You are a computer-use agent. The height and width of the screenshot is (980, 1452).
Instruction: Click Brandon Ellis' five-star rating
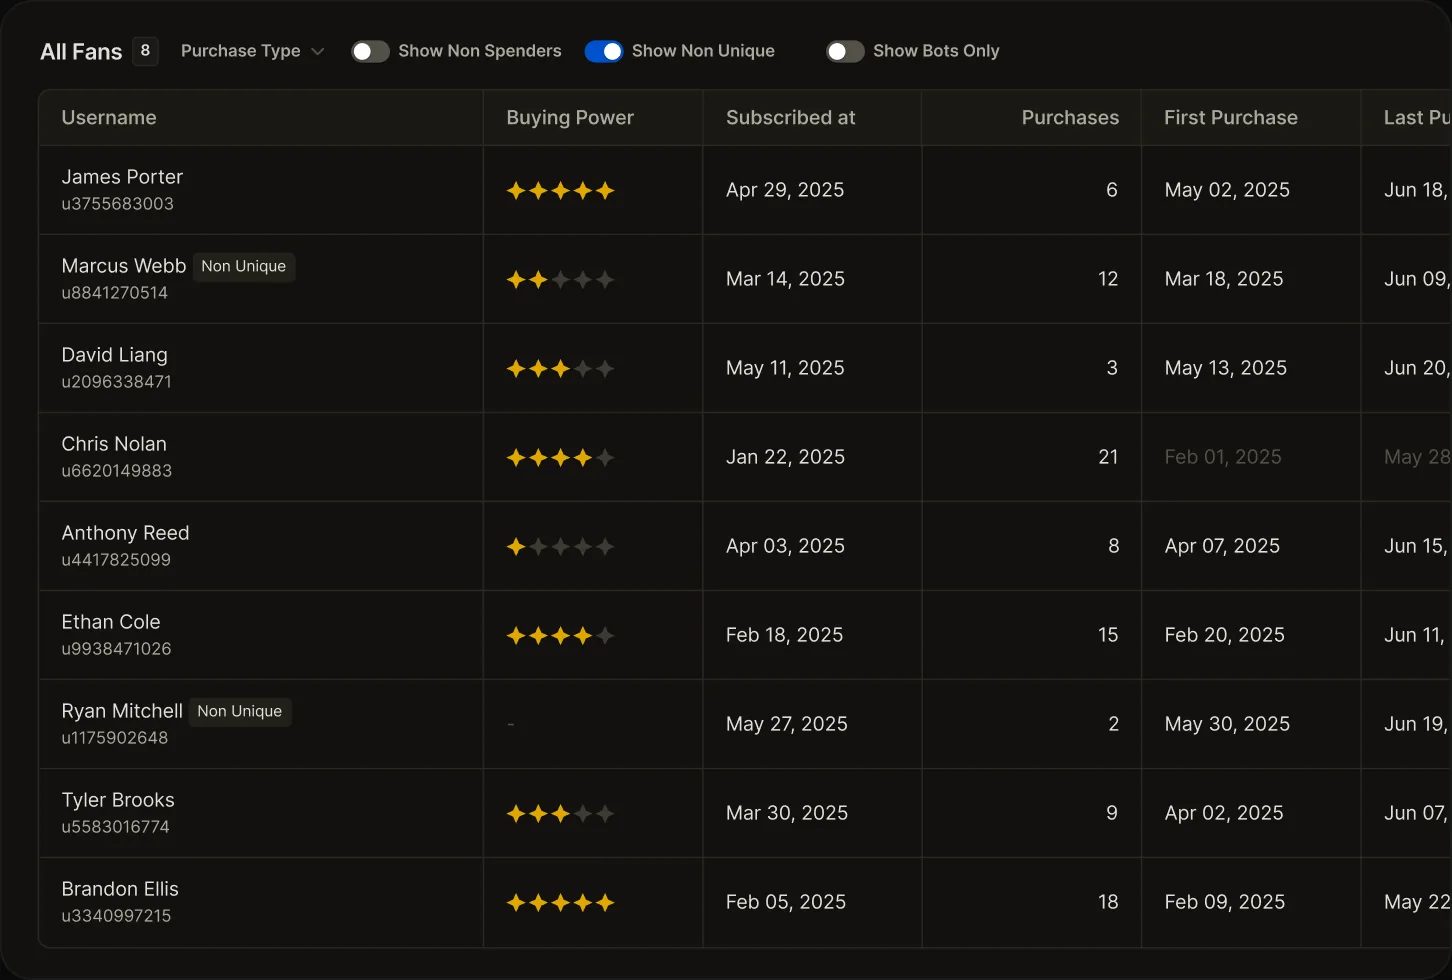click(560, 902)
